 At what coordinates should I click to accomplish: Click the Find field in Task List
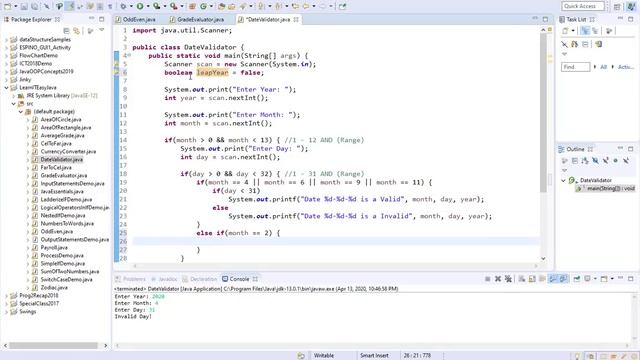click(x=576, y=67)
